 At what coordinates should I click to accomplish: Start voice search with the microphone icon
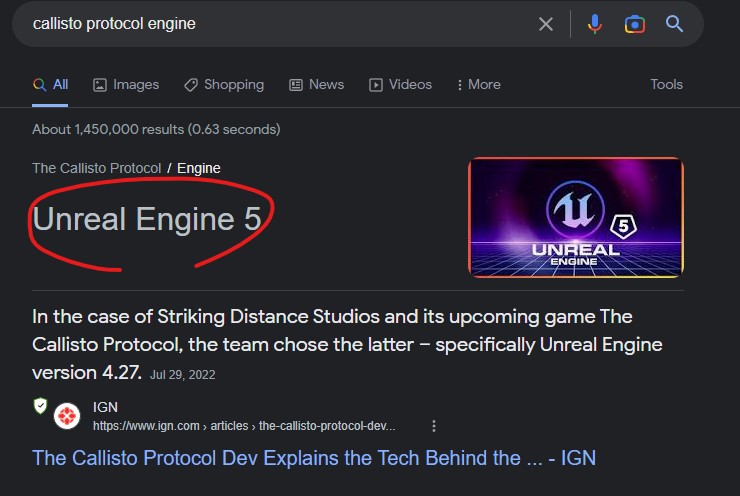[x=595, y=24]
